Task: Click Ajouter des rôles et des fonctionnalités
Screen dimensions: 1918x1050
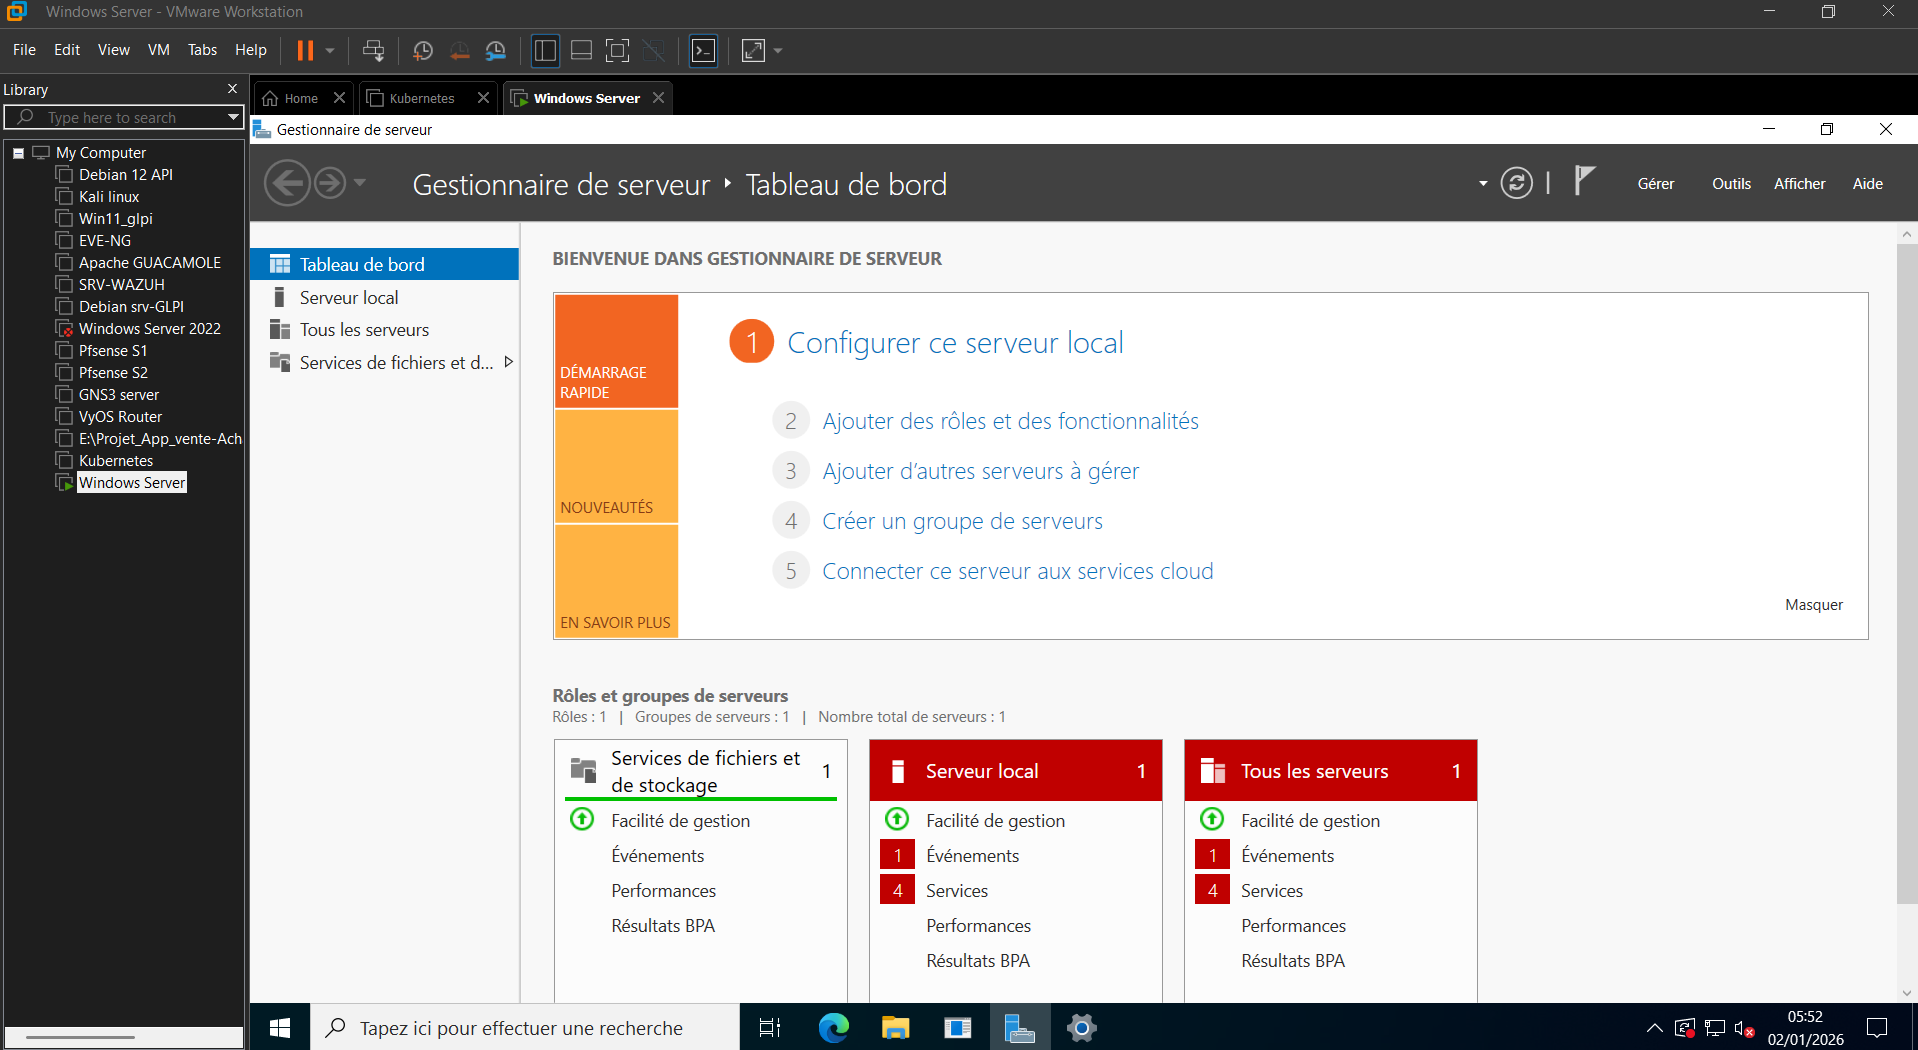Action: pos(1010,421)
